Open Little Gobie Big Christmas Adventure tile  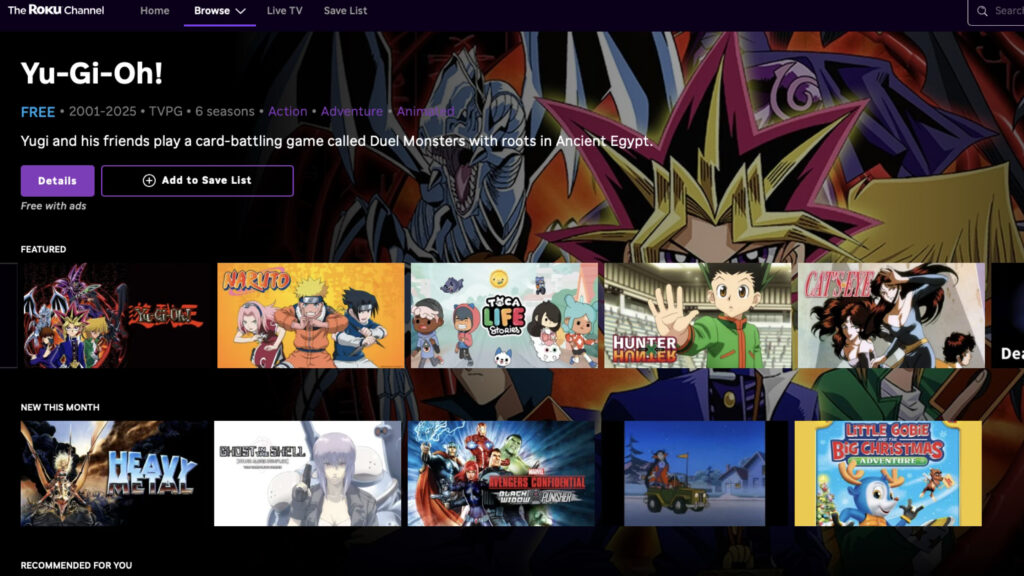887,473
